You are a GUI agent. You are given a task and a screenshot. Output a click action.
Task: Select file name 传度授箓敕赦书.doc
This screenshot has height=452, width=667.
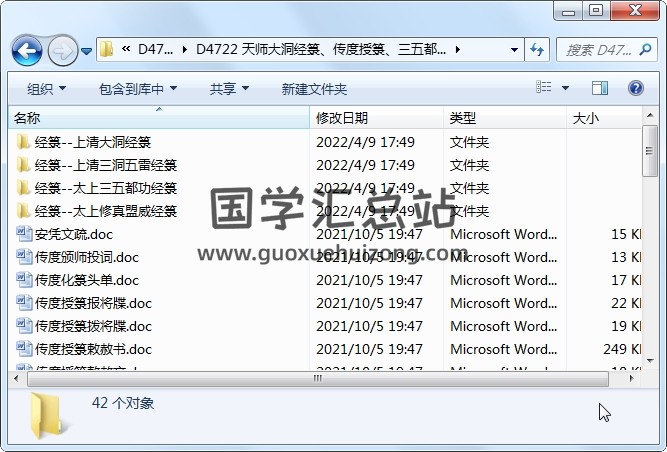click(93, 349)
